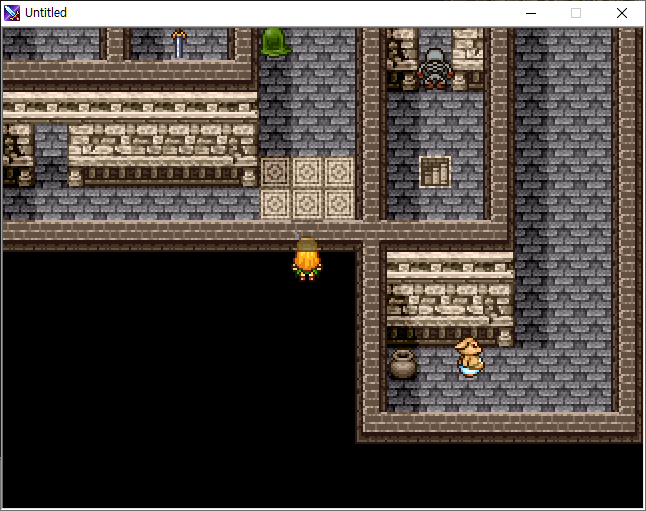The width and height of the screenshot is (646, 511).
Task: Click the disabled maximize button
Action: (x=576, y=13)
